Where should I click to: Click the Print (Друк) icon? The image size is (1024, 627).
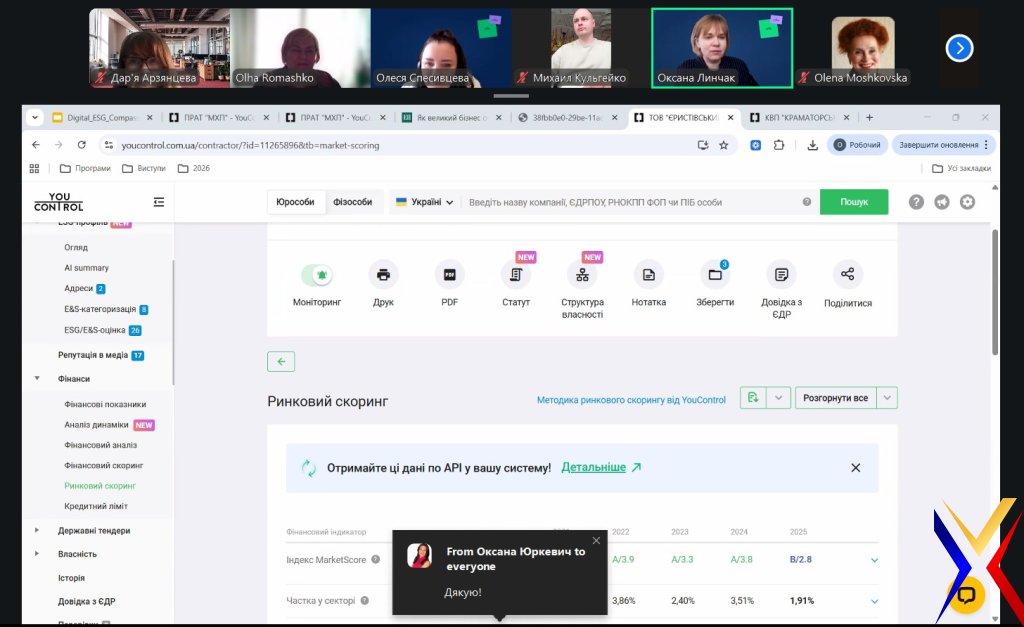(383, 275)
